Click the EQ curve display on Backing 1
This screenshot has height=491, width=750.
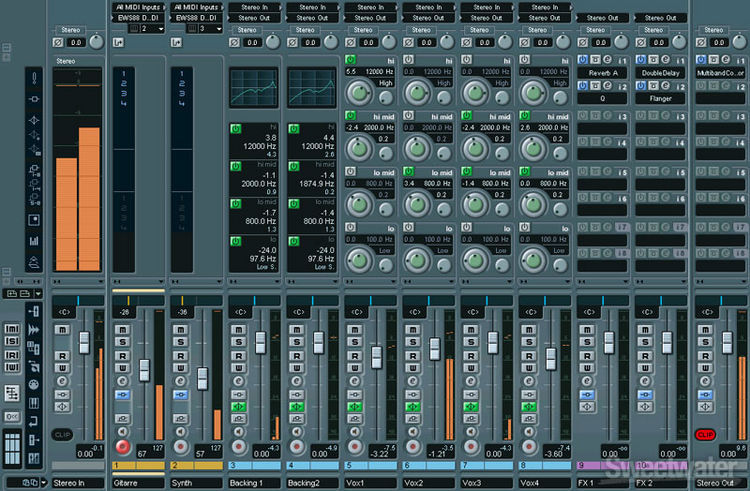tap(254, 87)
